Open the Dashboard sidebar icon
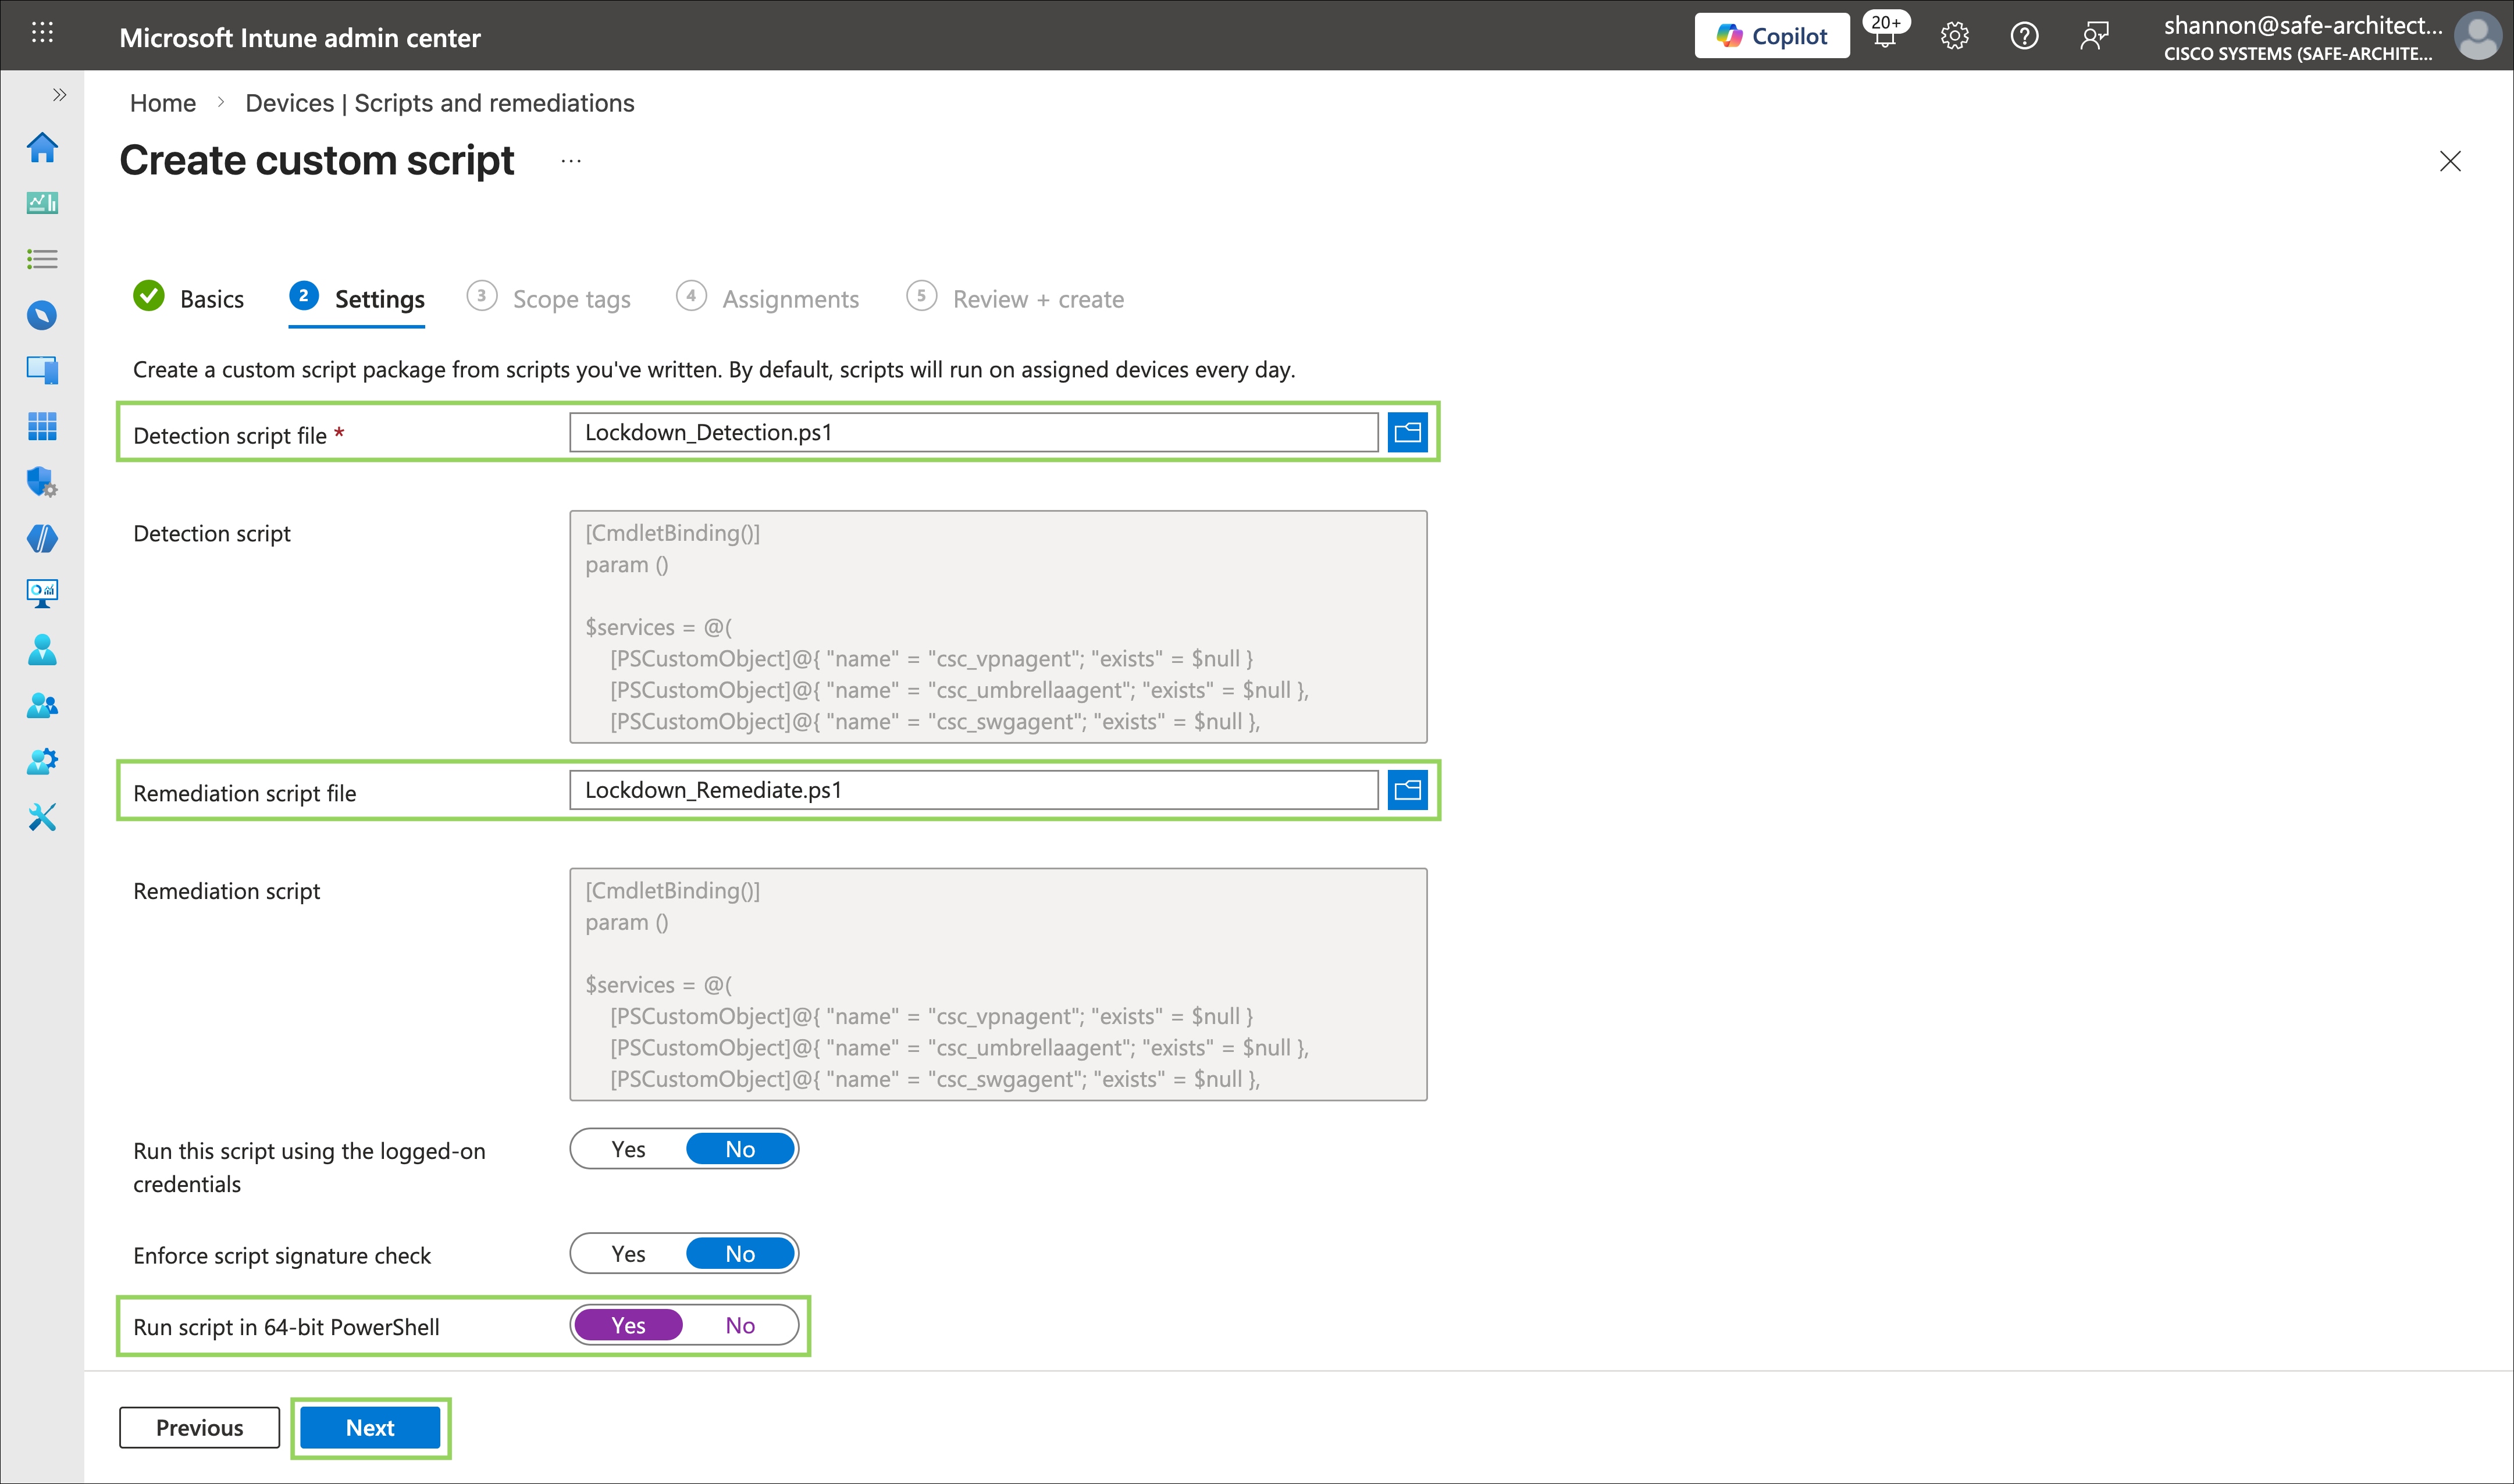Viewport: 2514px width, 1484px height. (42, 203)
